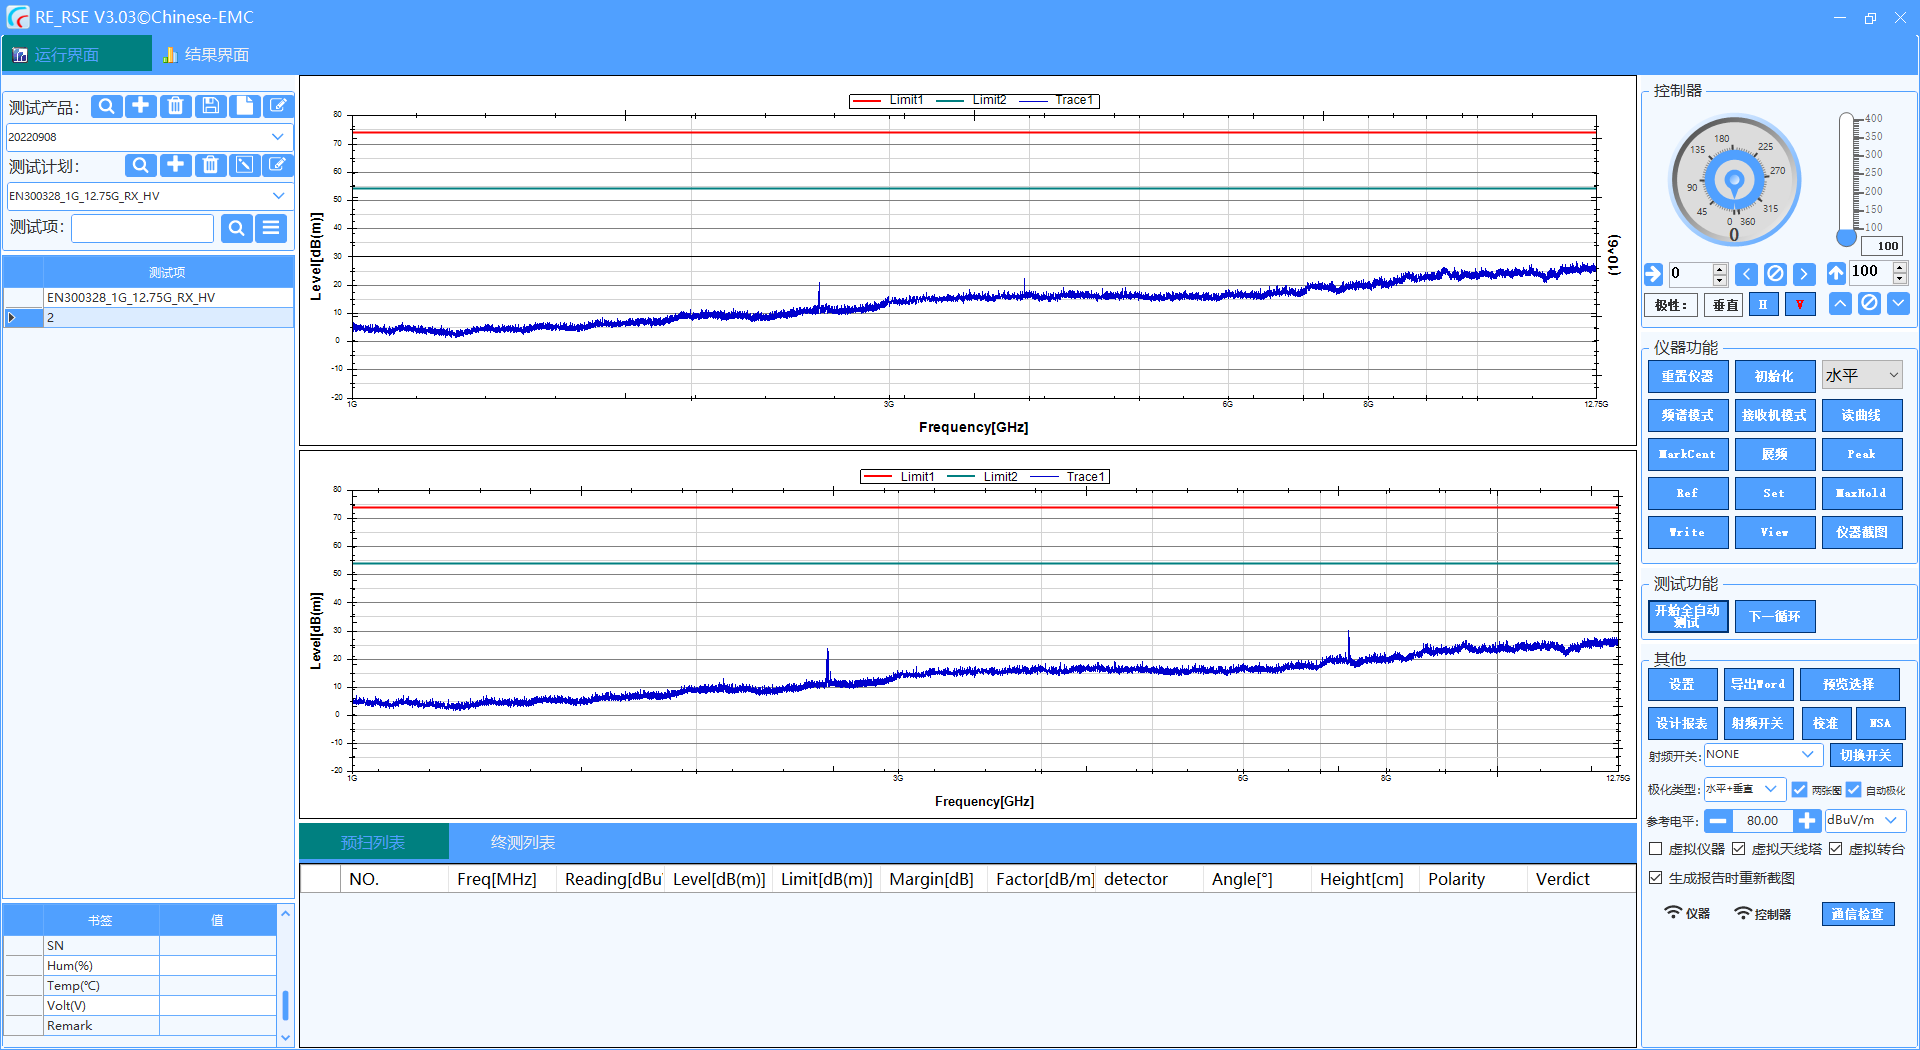Open the test item list menu icon
The image size is (1920, 1050).
pyautogui.click(x=271, y=228)
